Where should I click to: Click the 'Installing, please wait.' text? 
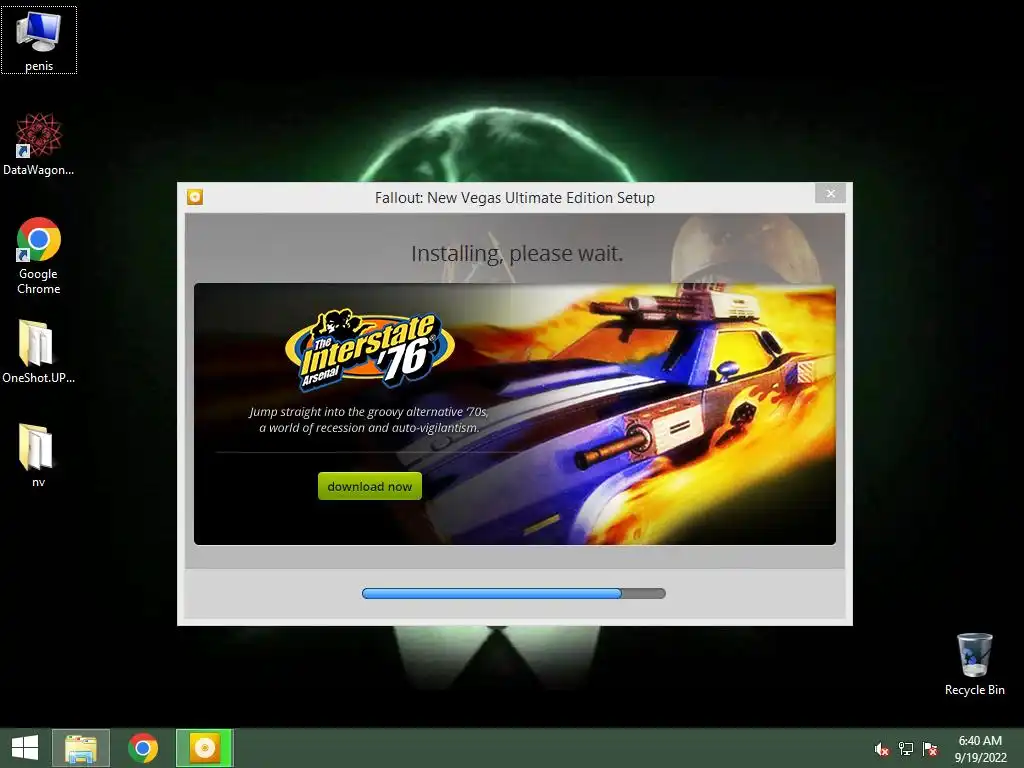(517, 253)
